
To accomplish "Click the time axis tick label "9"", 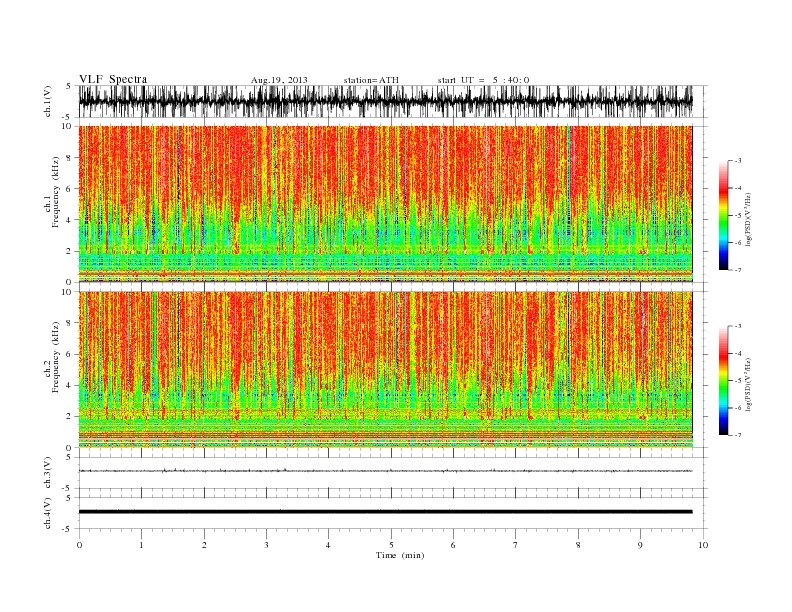I will point(640,545).
